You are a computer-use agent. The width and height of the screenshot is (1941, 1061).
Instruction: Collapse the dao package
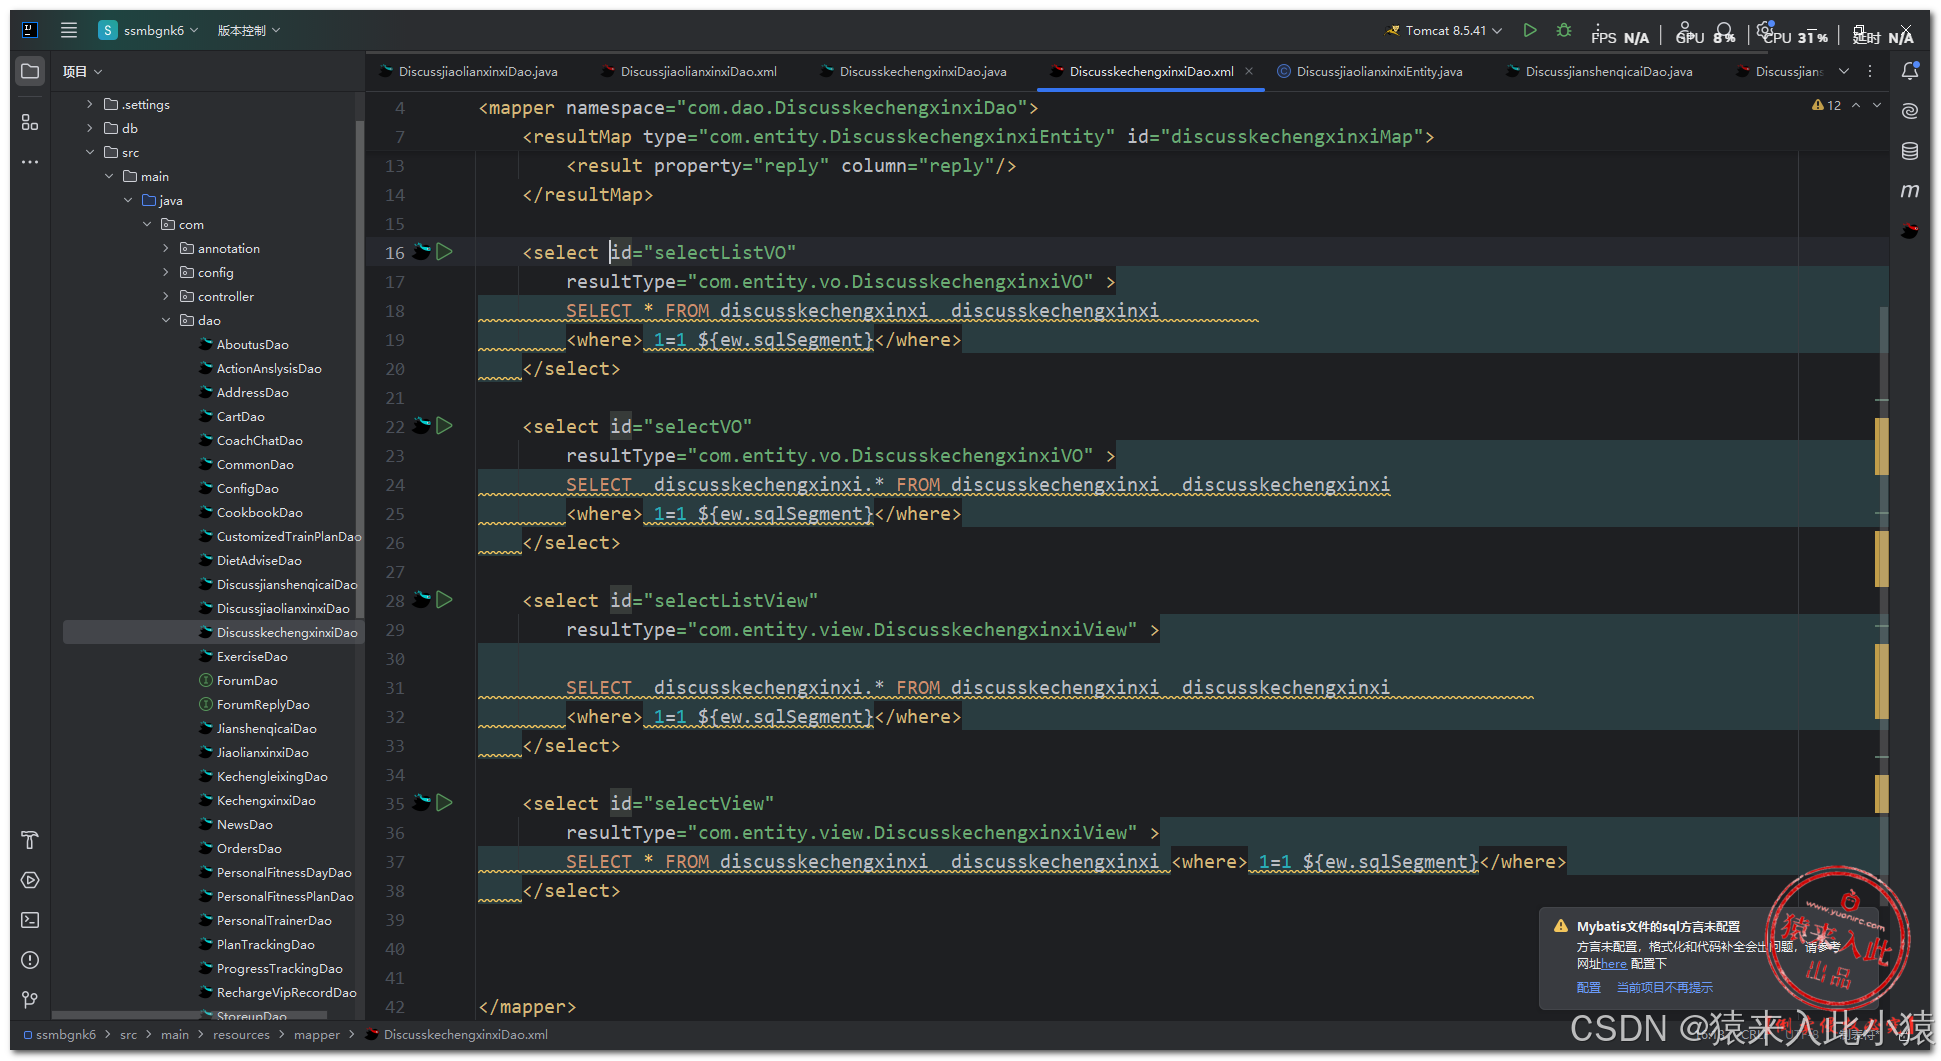pyautogui.click(x=166, y=320)
